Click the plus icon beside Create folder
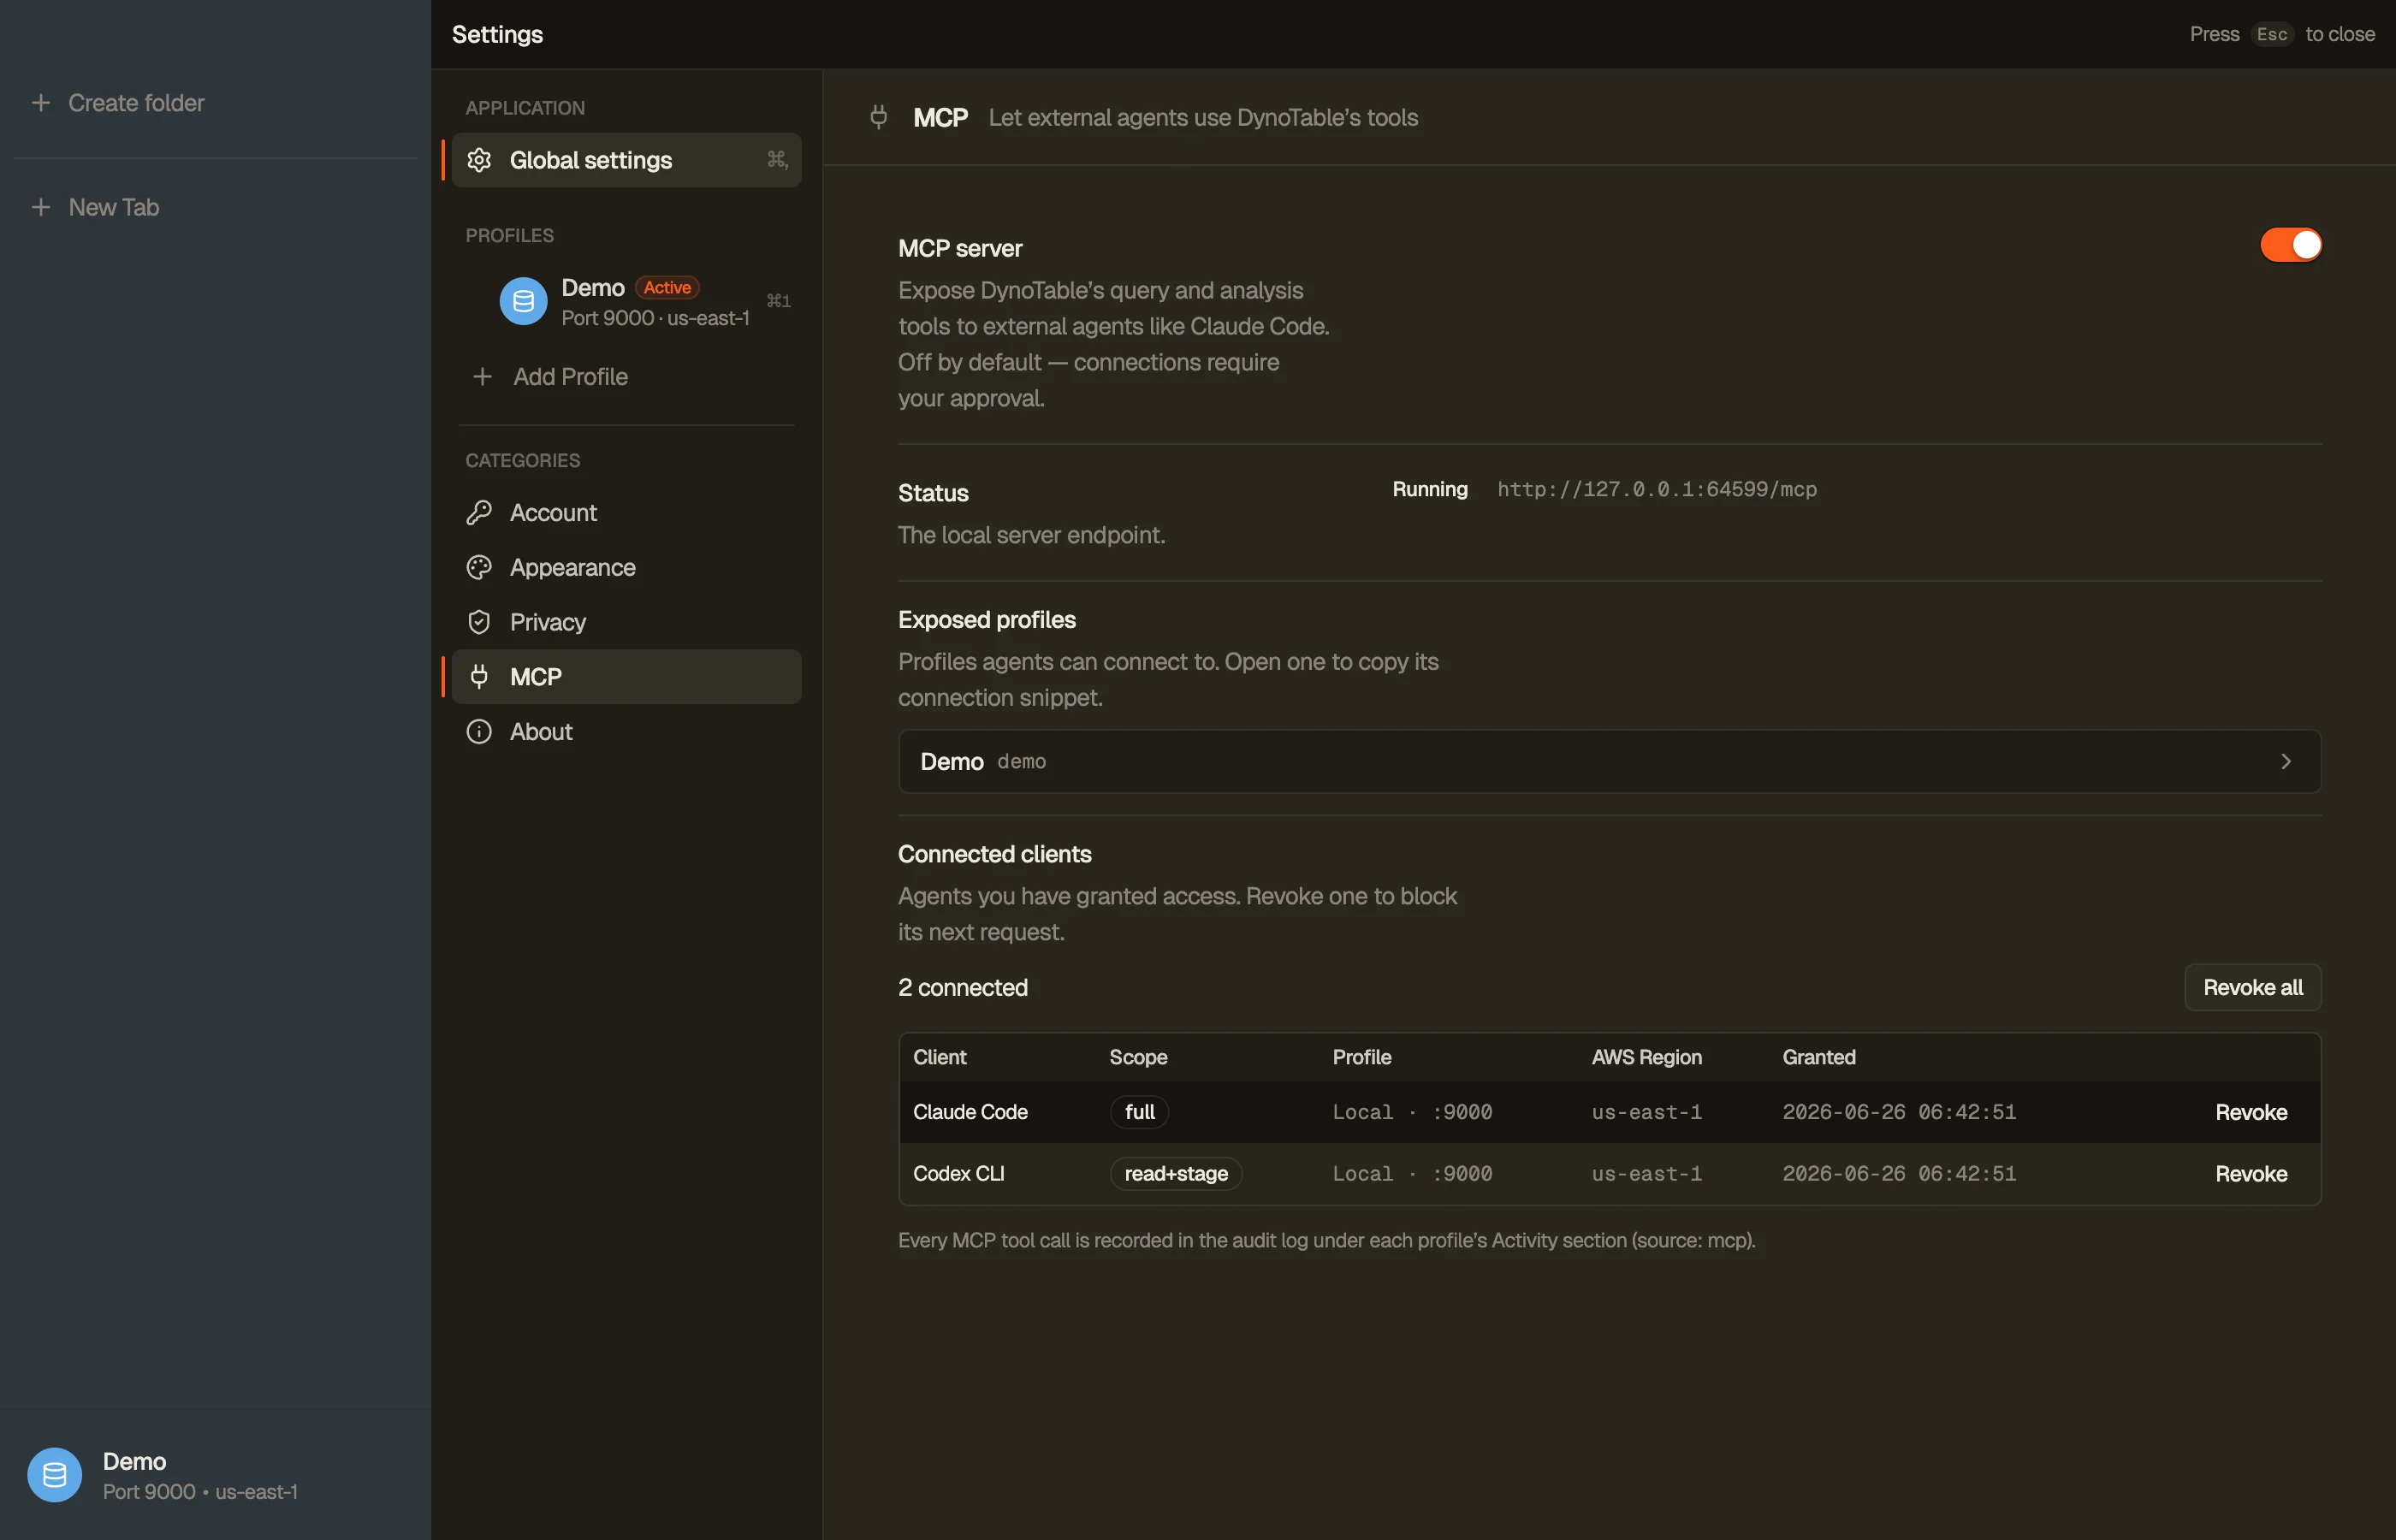The image size is (2396, 1540). (x=41, y=103)
